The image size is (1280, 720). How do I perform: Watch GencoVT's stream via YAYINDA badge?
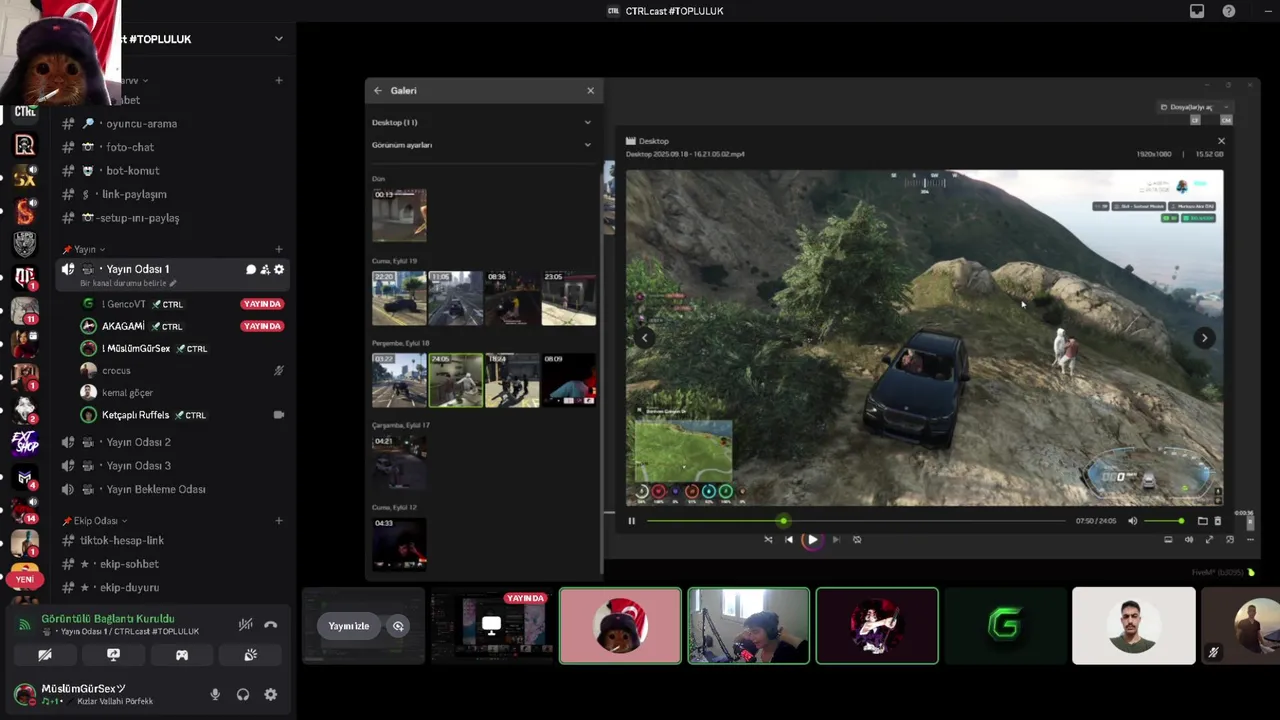tap(262, 304)
